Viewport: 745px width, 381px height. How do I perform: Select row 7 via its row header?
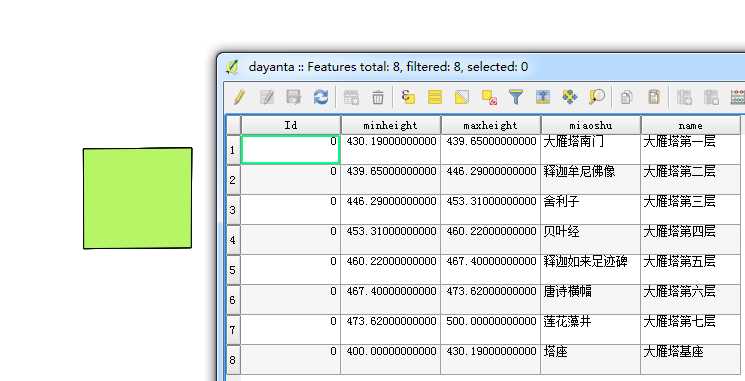233,330
